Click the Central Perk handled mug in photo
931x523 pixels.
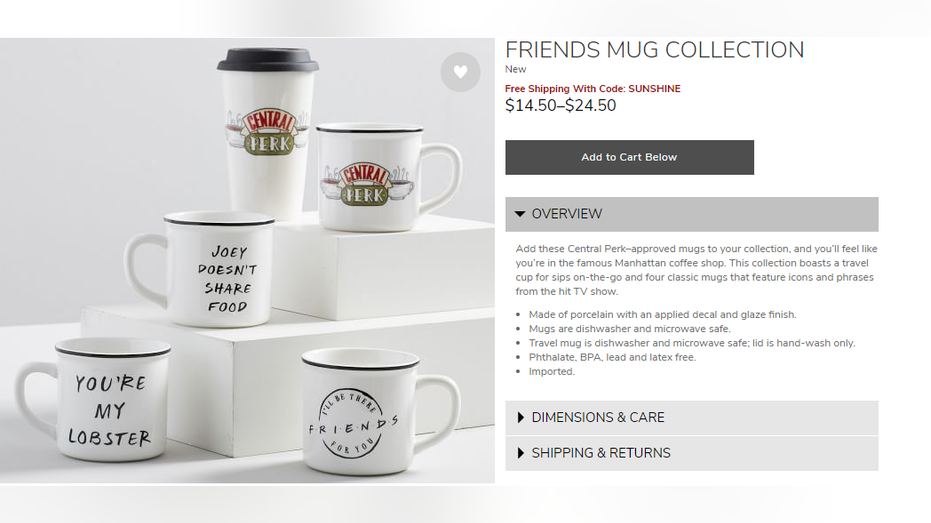pos(388,177)
